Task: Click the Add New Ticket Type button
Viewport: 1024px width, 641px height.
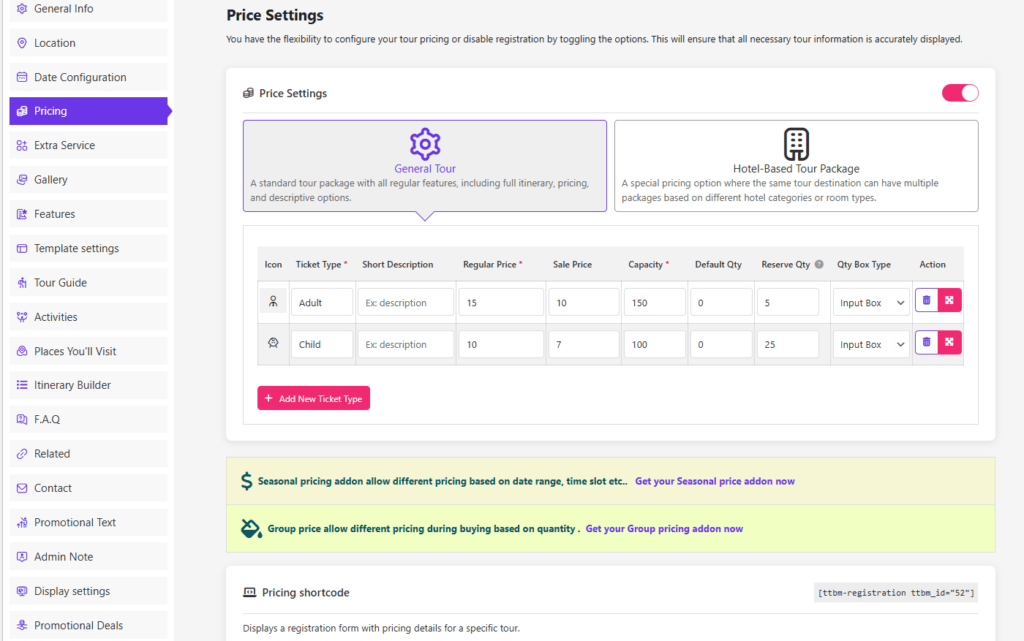Action: tap(313, 398)
